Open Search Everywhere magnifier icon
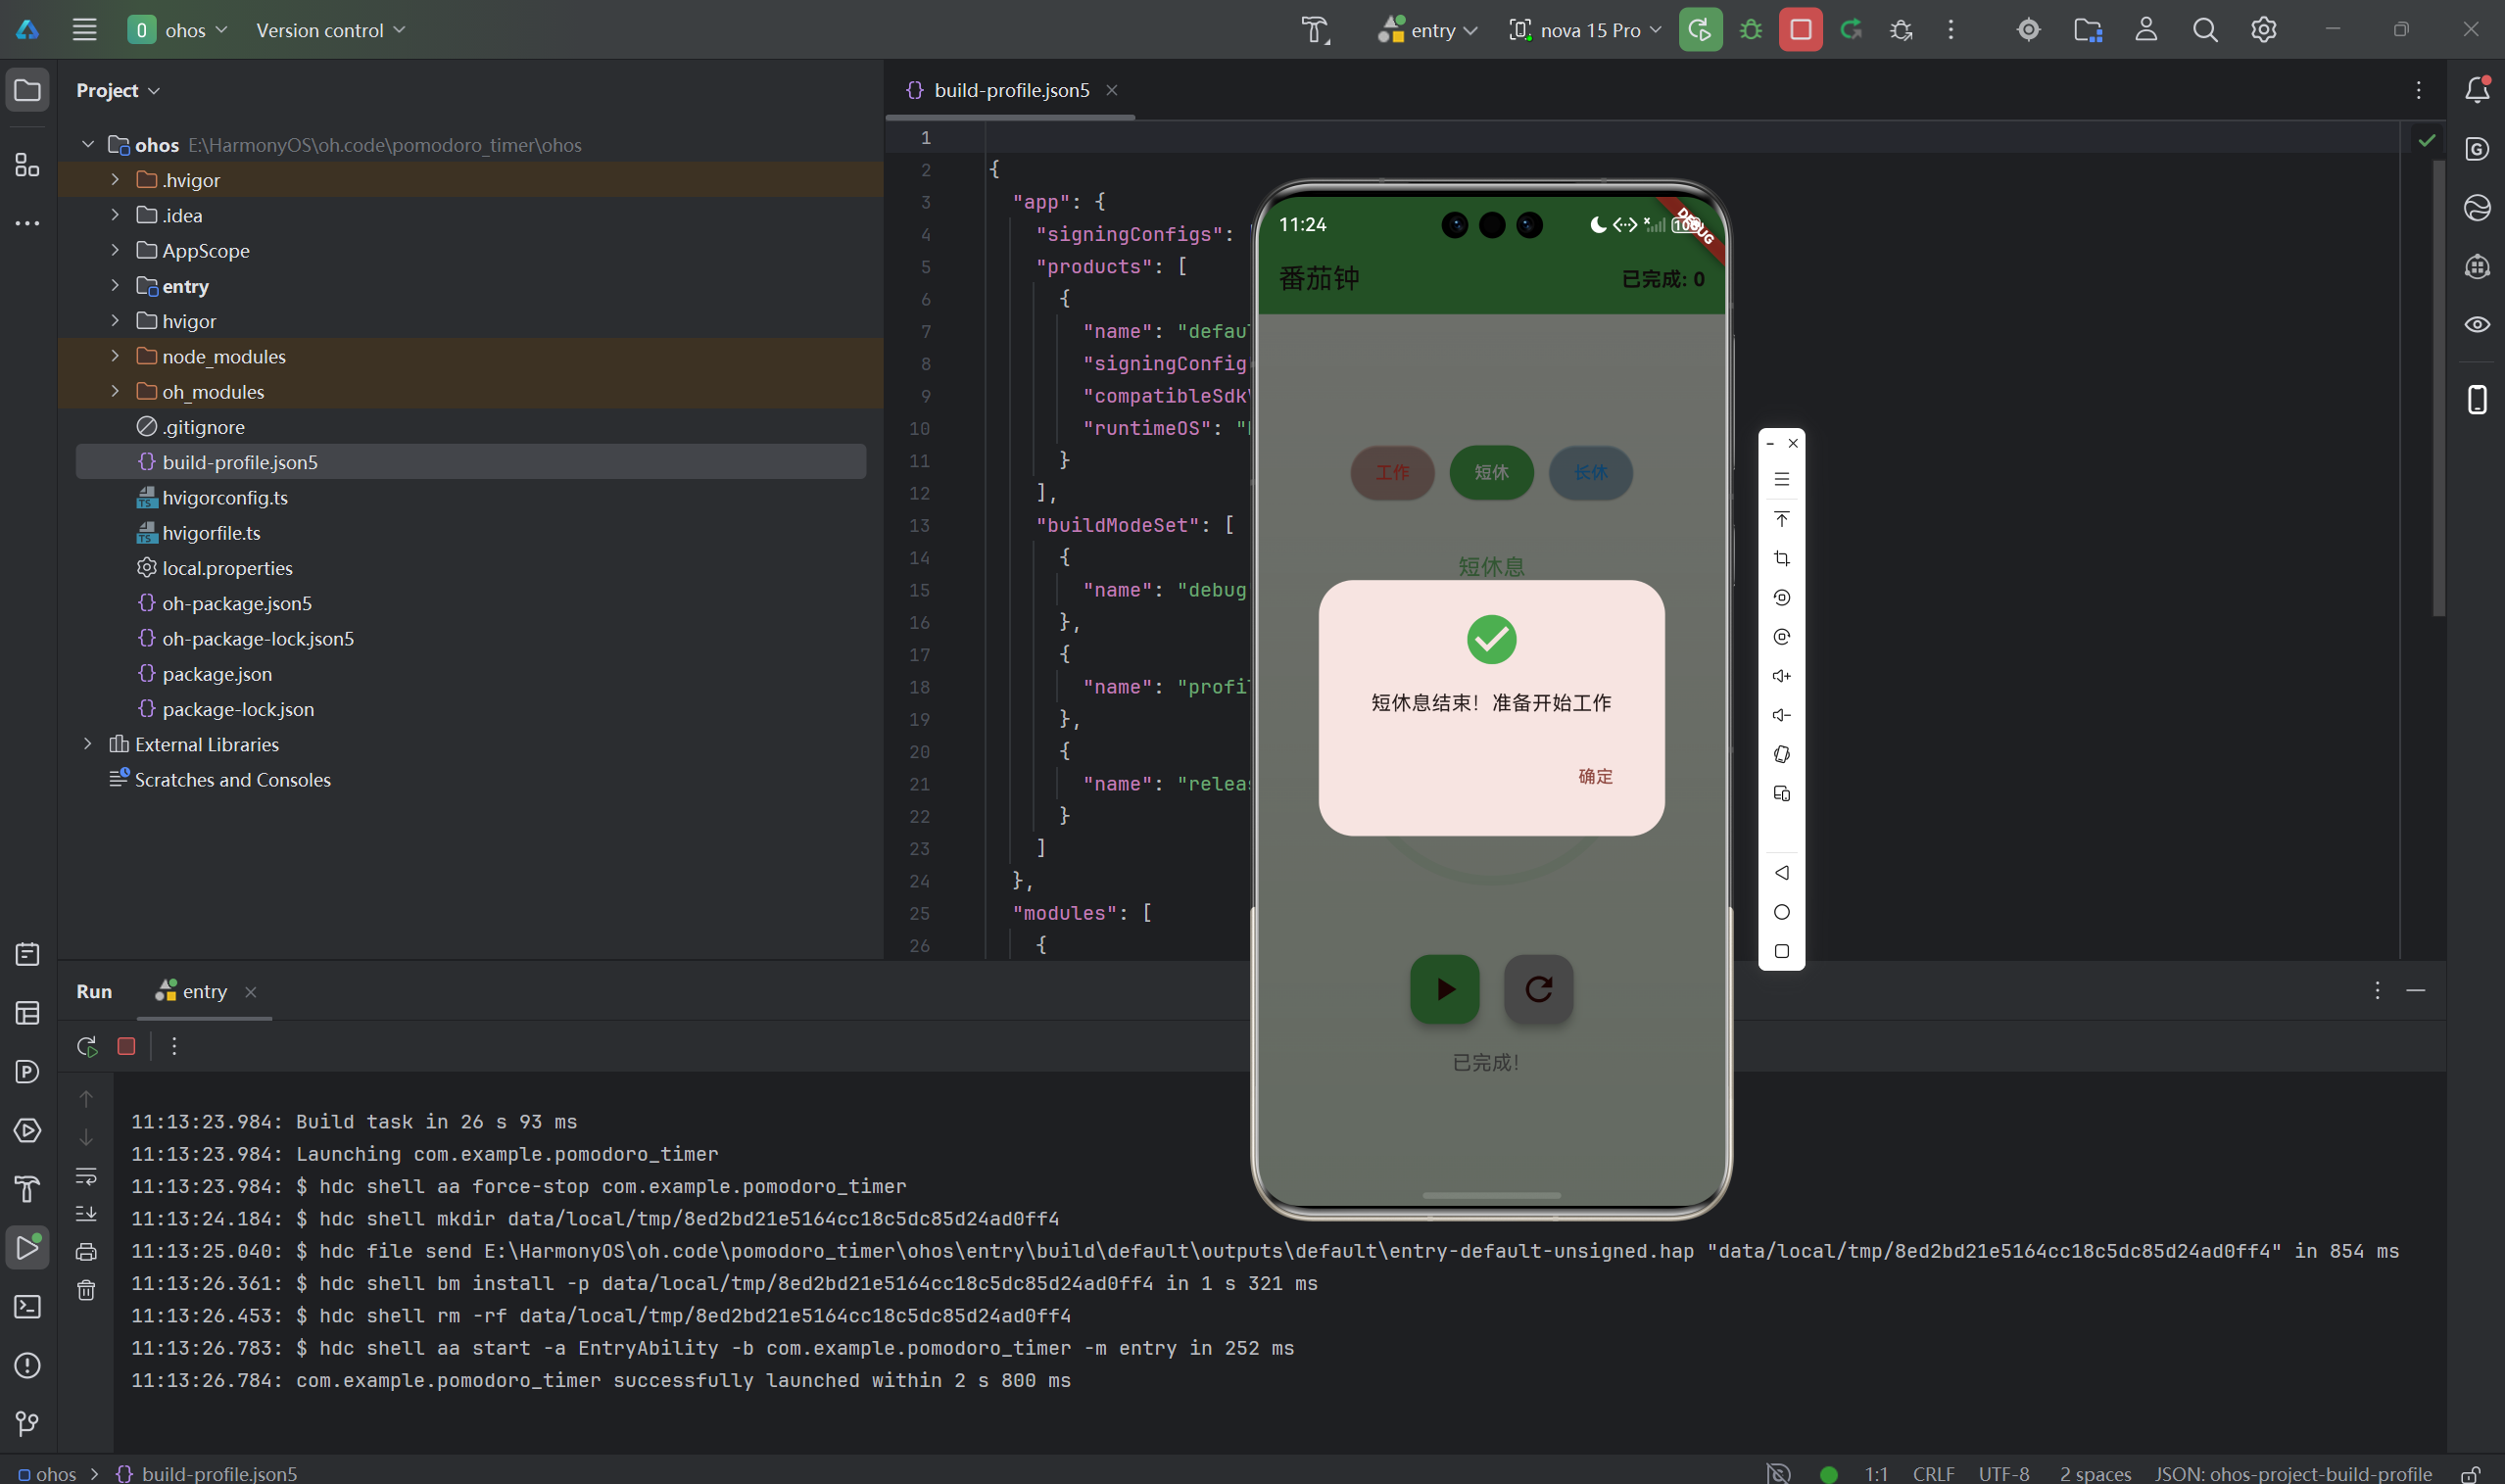Screen dimensions: 2505x1484 (x=2204, y=30)
